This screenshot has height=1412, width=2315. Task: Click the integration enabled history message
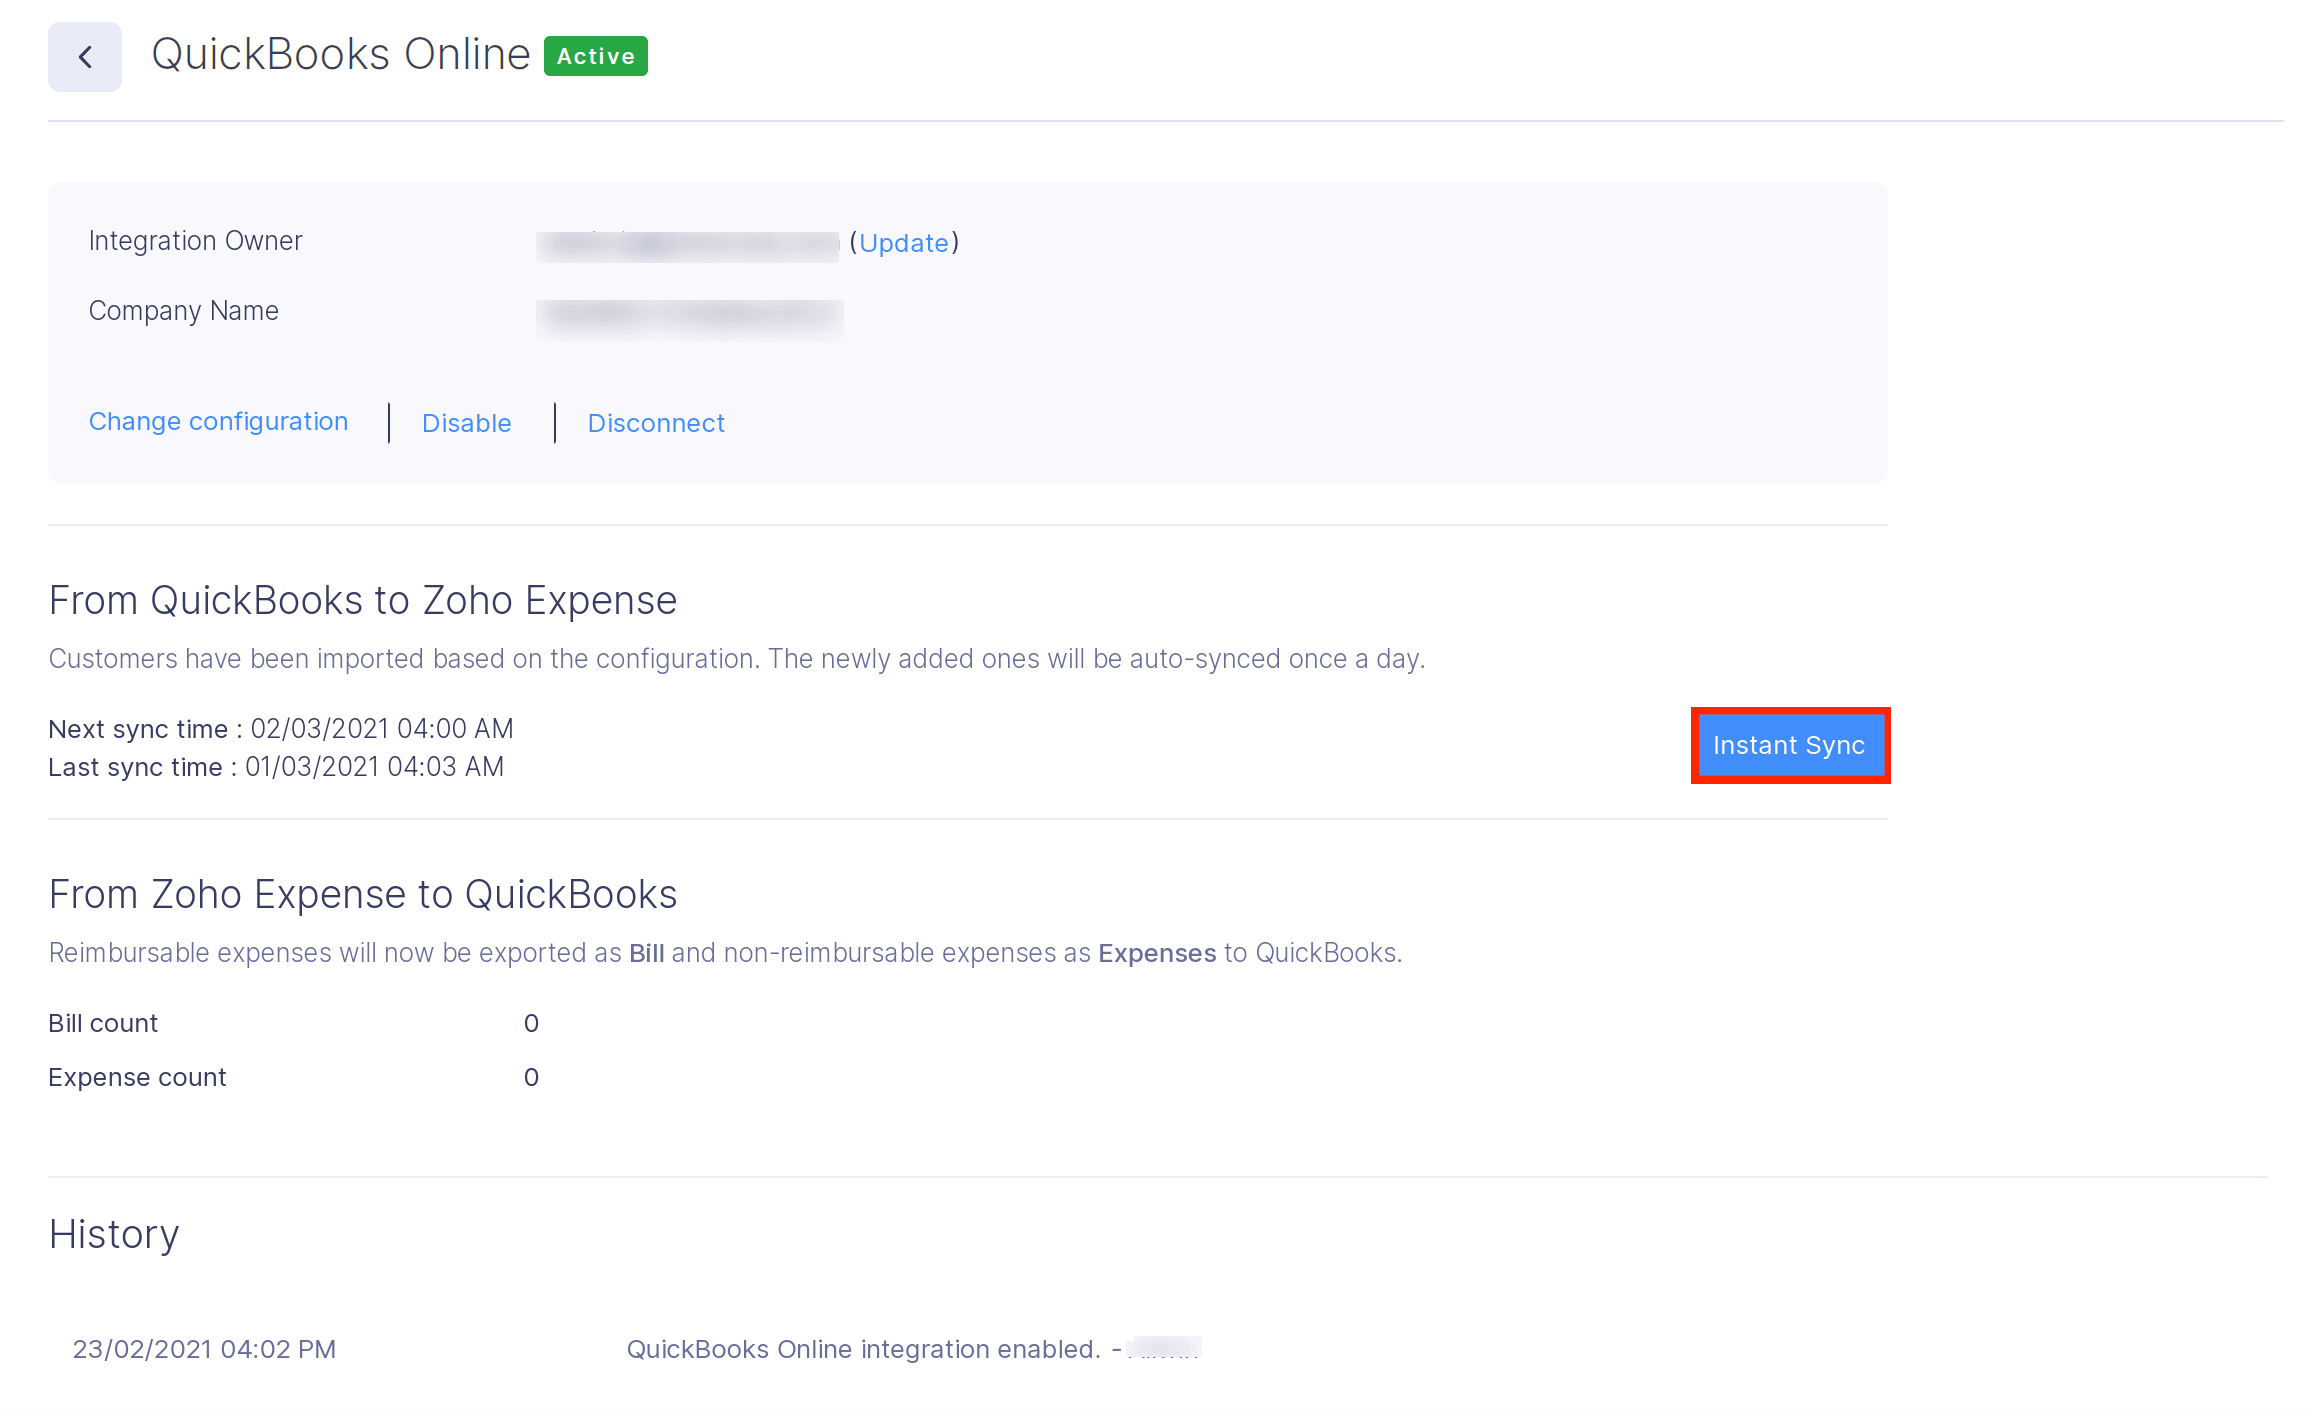[x=863, y=1349]
